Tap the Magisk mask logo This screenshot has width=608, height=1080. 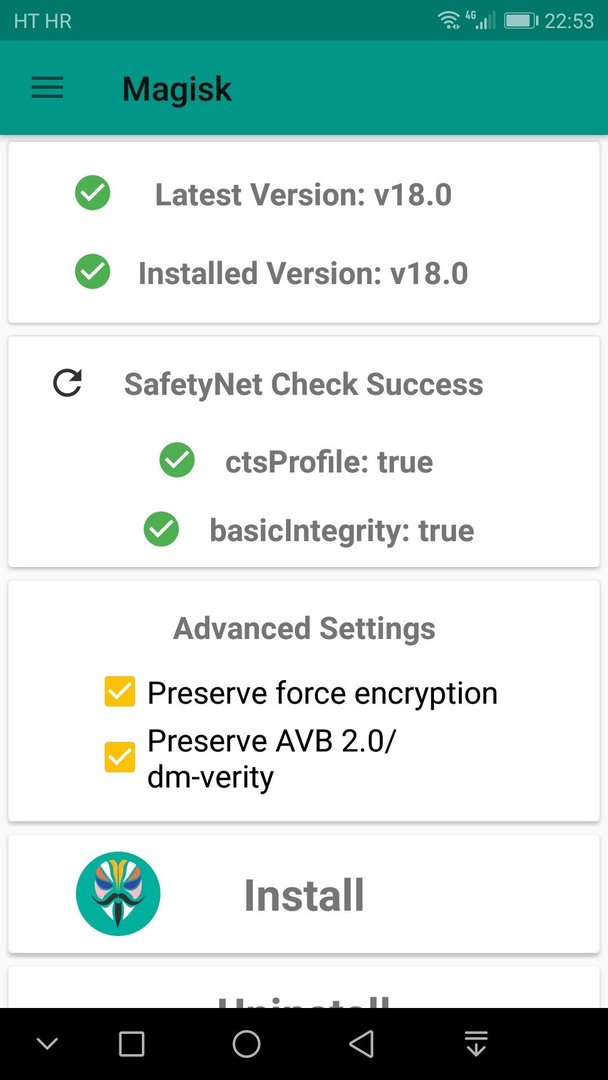(x=118, y=893)
